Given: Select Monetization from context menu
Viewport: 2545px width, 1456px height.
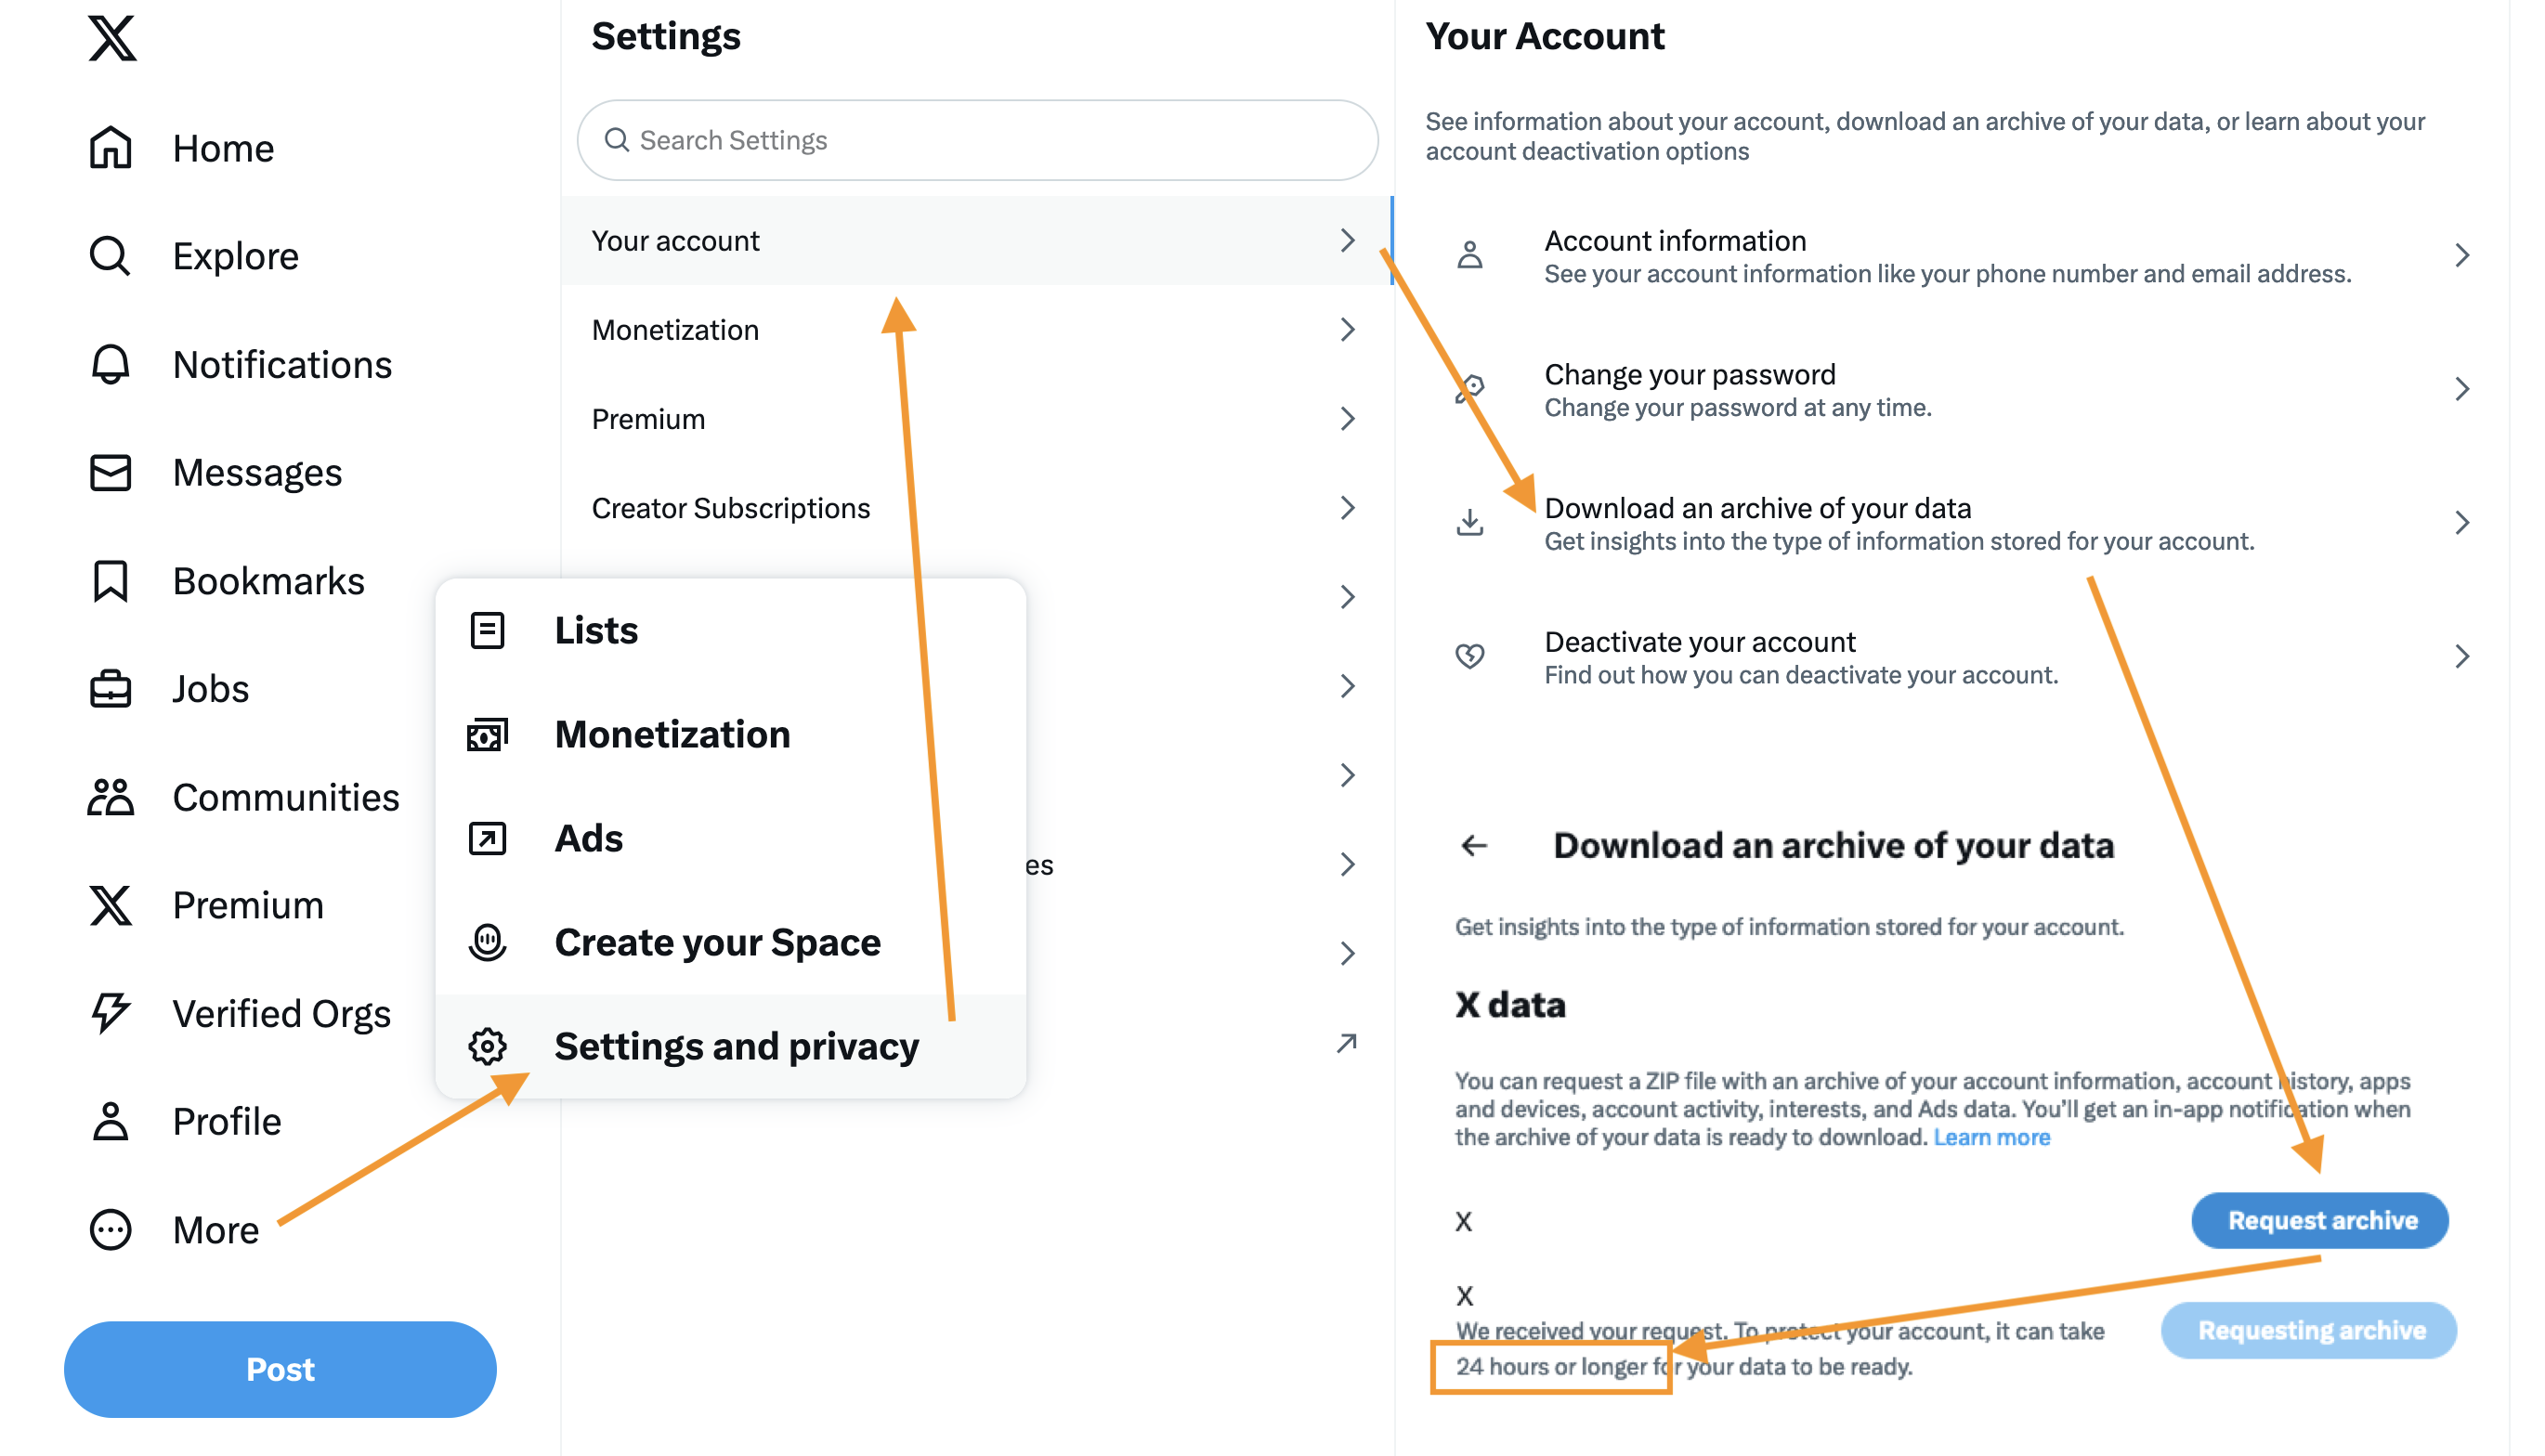Looking at the screenshot, I should [673, 733].
